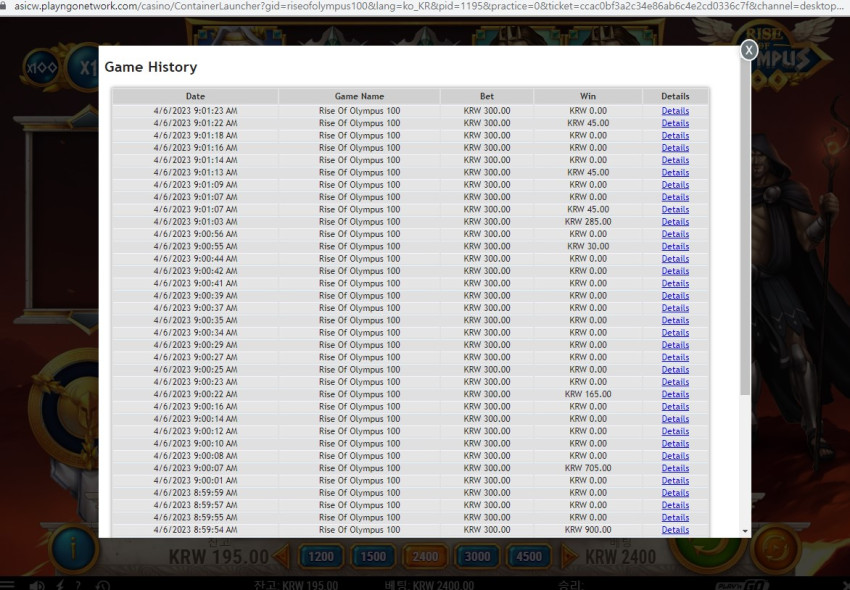Click the KRW 2400 bet display
Image resolution: width=850 pixels, height=590 pixels.
coord(621,557)
